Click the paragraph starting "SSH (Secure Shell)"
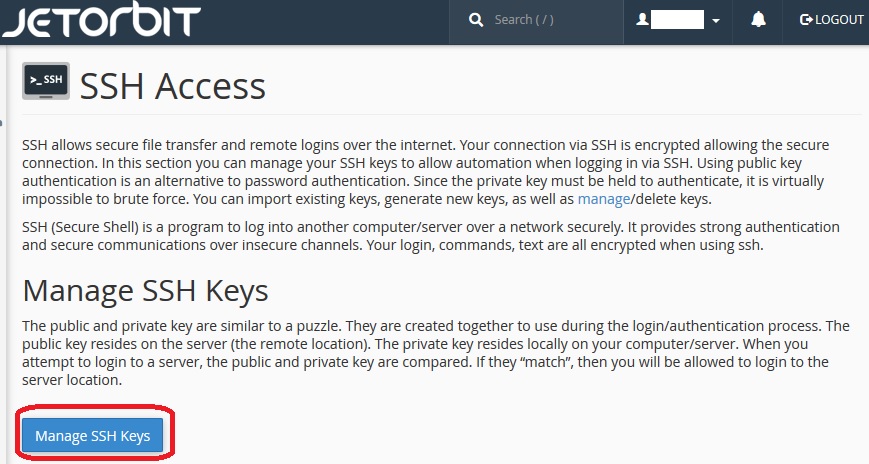The image size is (869, 464). point(431,236)
